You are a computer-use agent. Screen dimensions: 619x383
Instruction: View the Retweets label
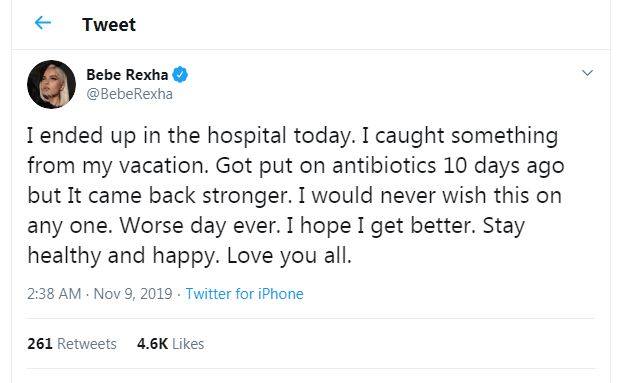[87, 344]
